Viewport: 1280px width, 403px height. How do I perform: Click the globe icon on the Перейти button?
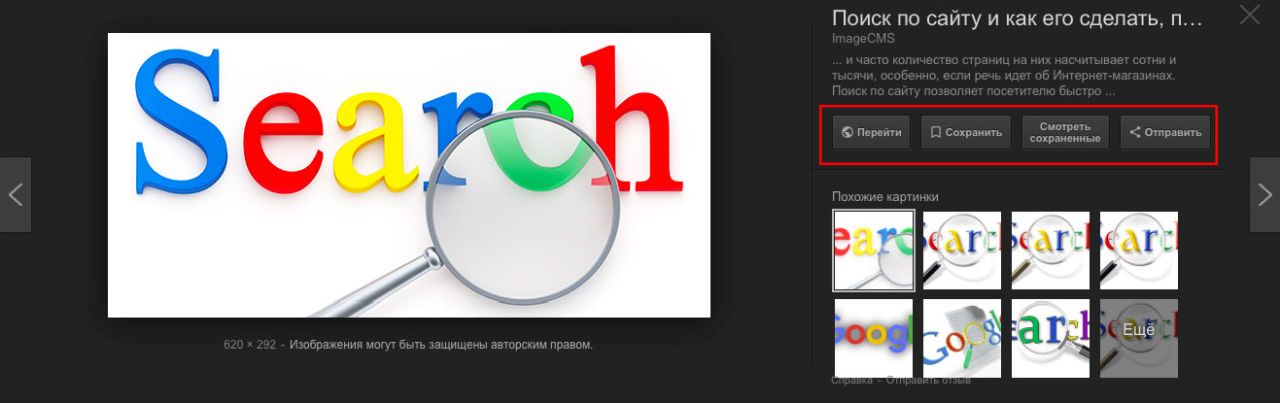click(847, 132)
